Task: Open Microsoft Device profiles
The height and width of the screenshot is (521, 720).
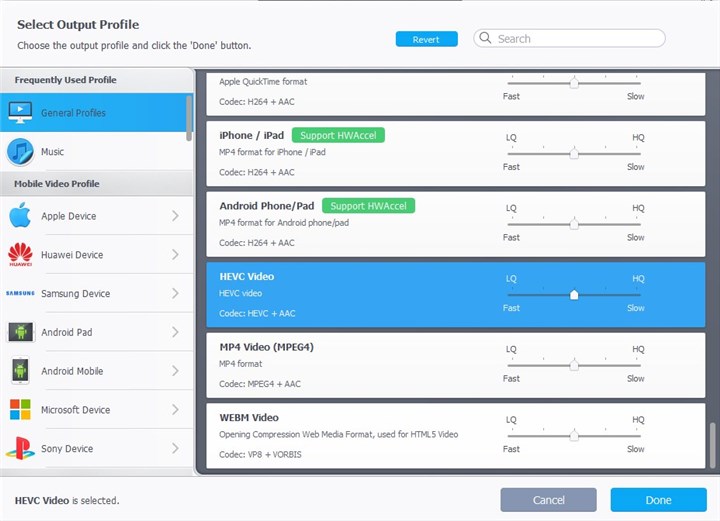Action: coord(96,409)
